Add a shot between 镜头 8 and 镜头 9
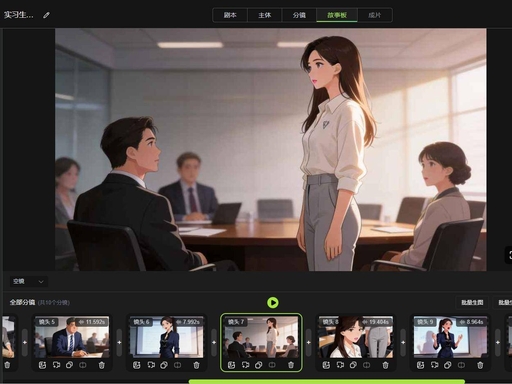Viewport: 512px width, 384px height. (x=403, y=342)
